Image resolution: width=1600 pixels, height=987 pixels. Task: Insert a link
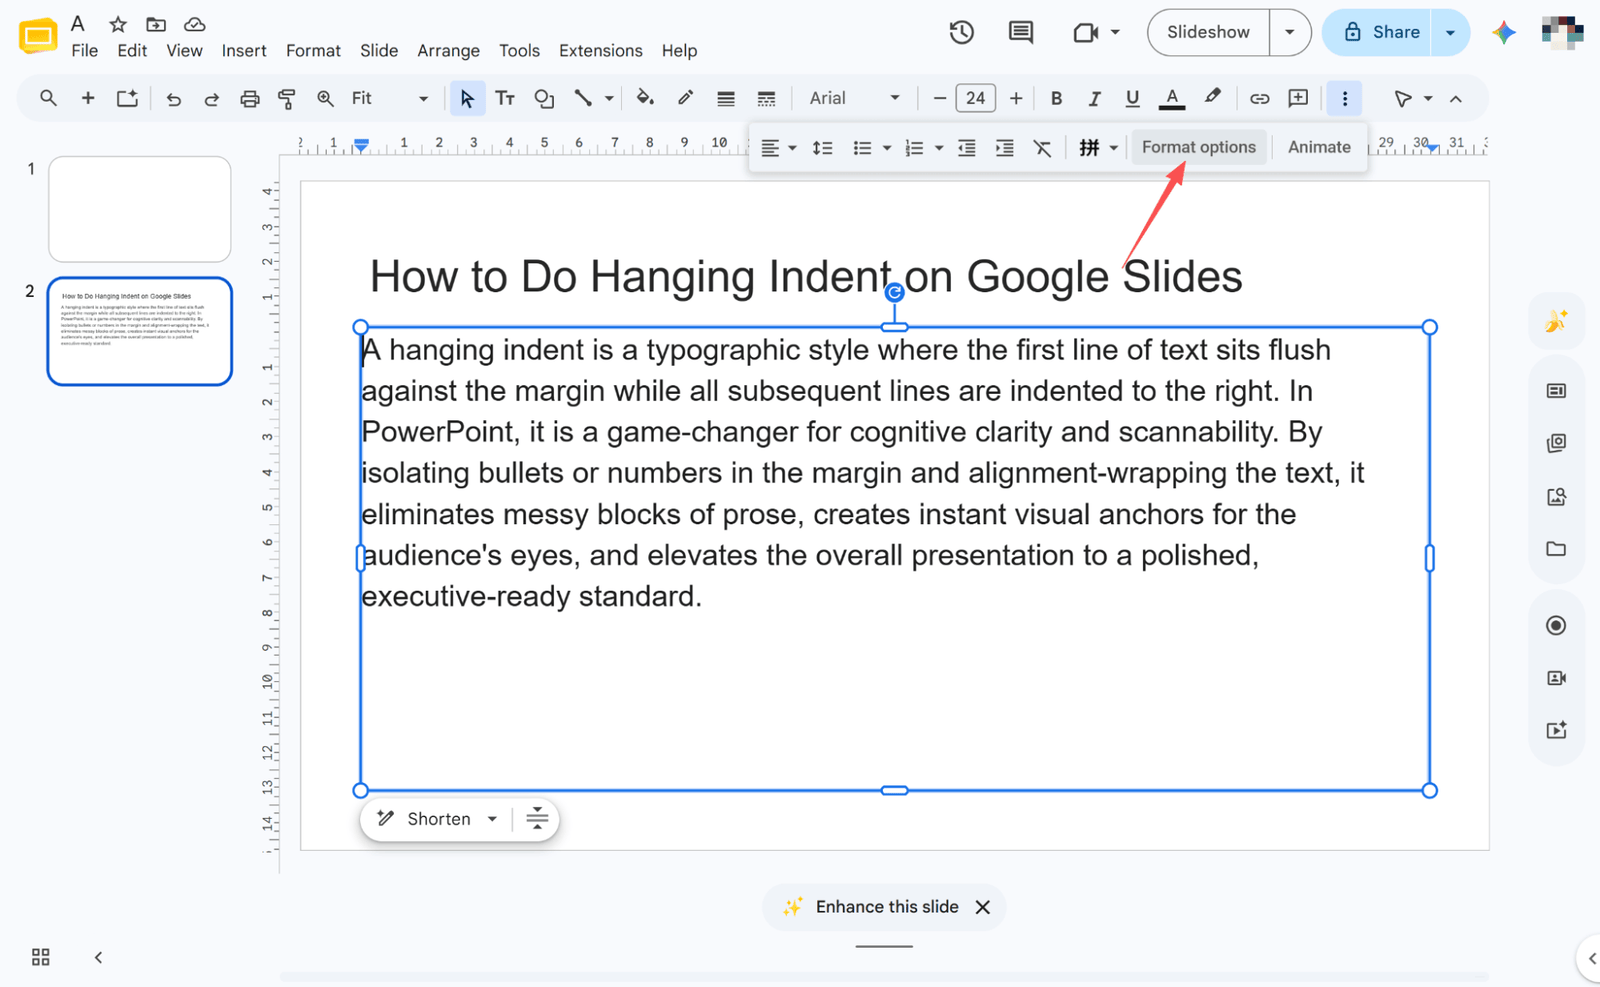tap(1259, 98)
